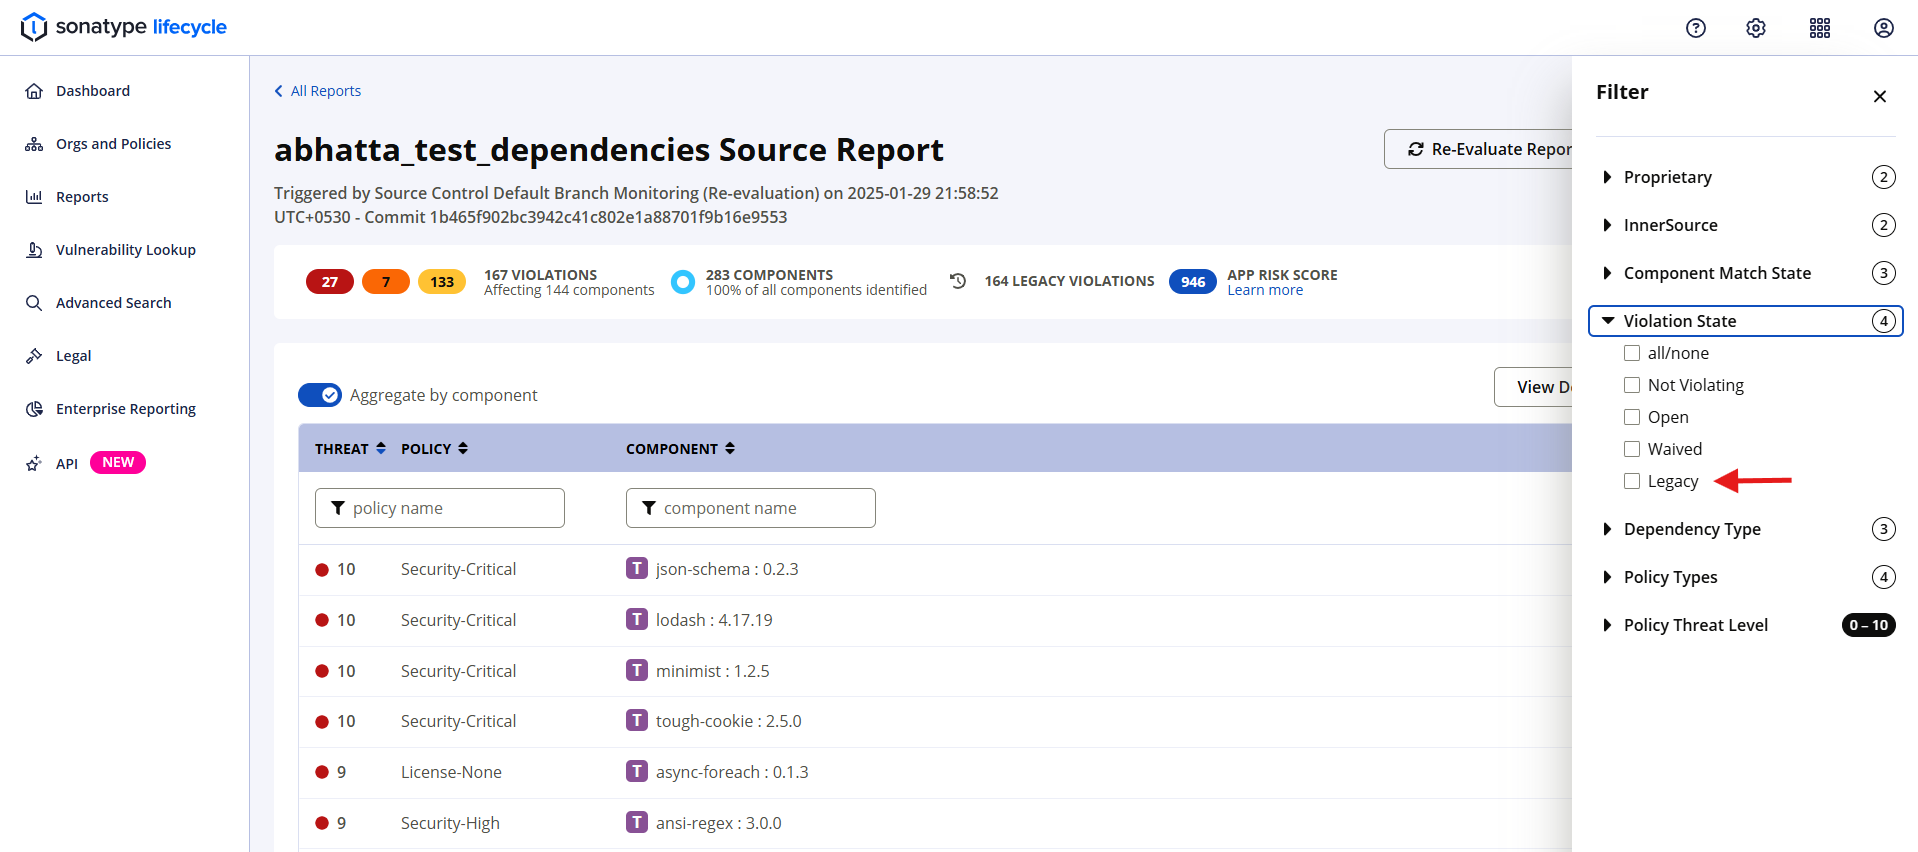Click the Vulnerability Lookup icon
The image size is (1918, 852).
click(x=34, y=250)
